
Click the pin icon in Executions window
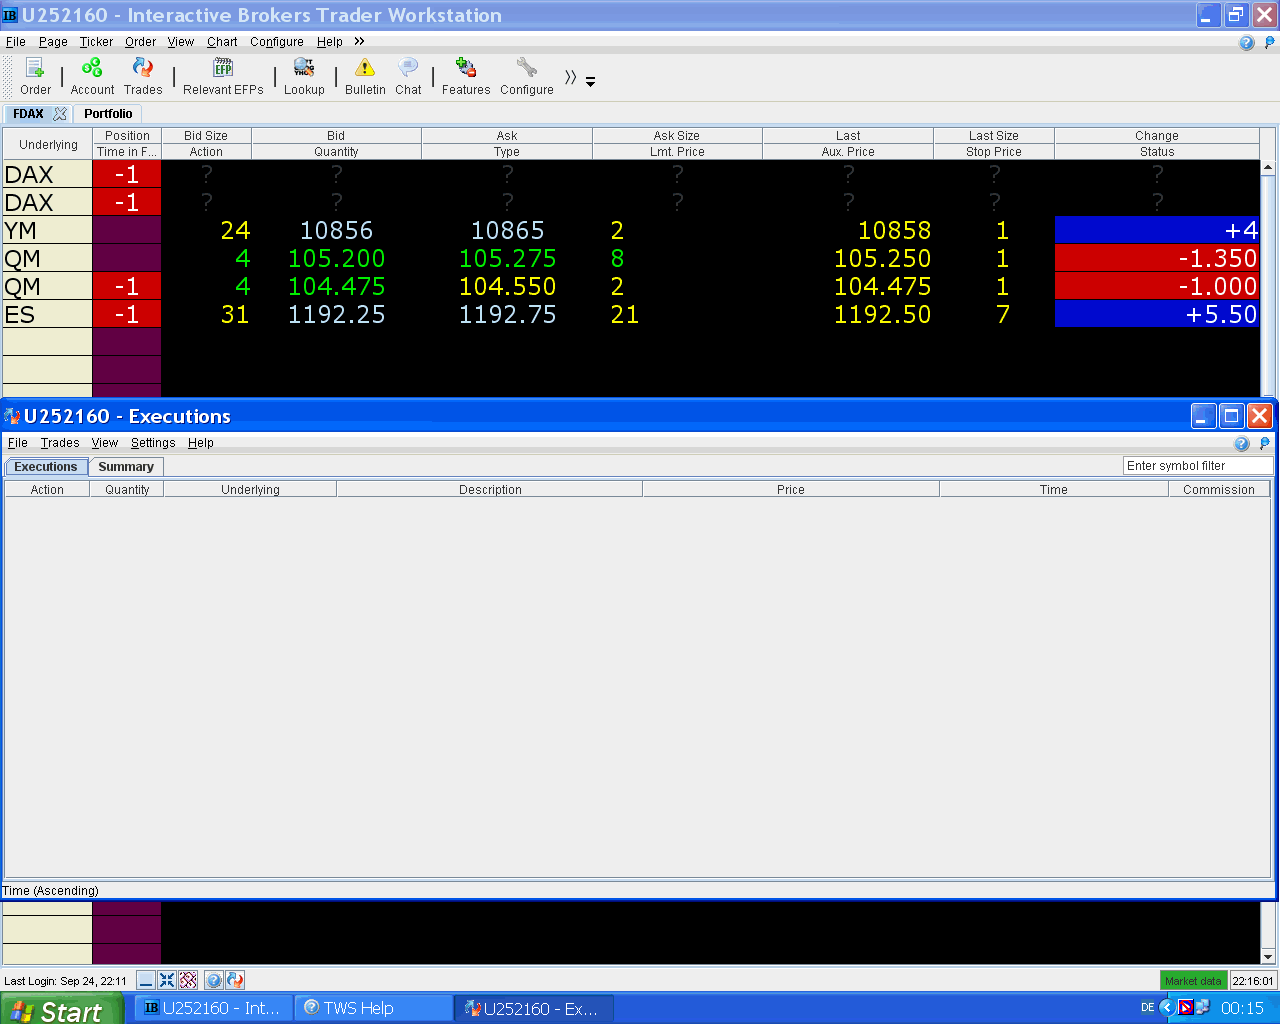[1265, 443]
